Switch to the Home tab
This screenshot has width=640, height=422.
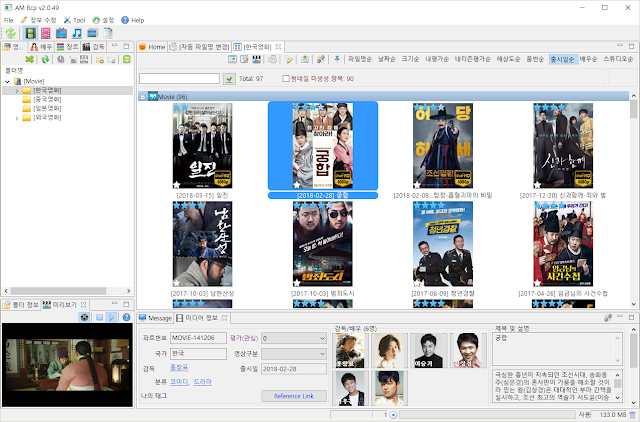pos(152,47)
